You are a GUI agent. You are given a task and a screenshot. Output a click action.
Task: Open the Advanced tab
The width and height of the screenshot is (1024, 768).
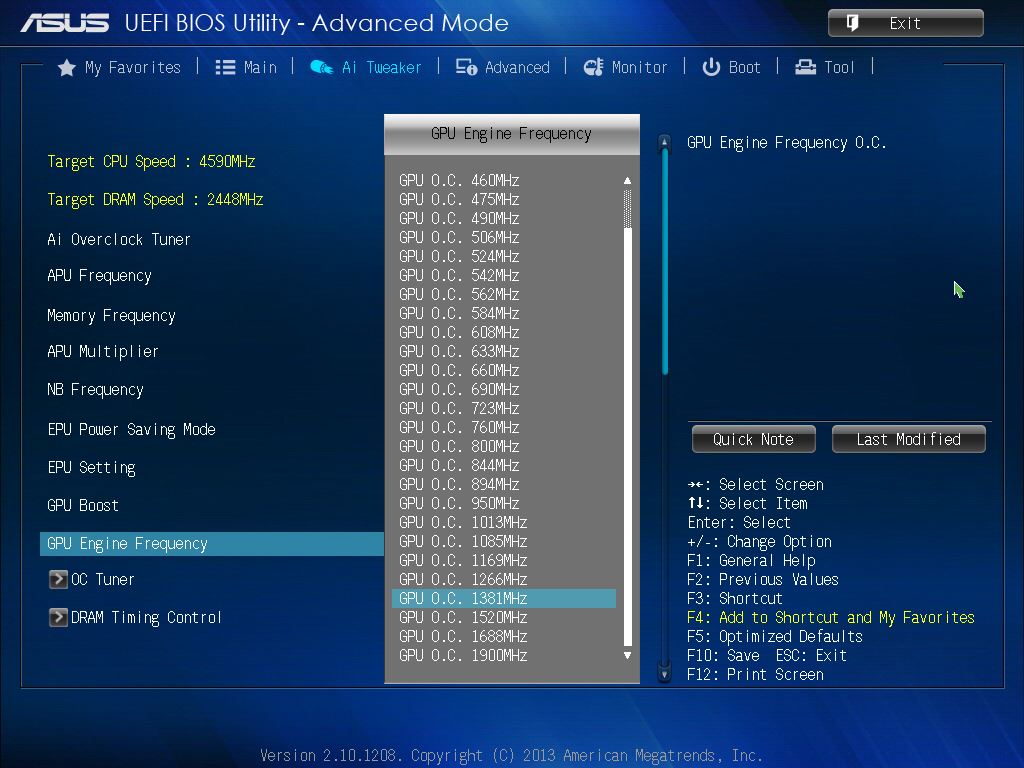503,67
